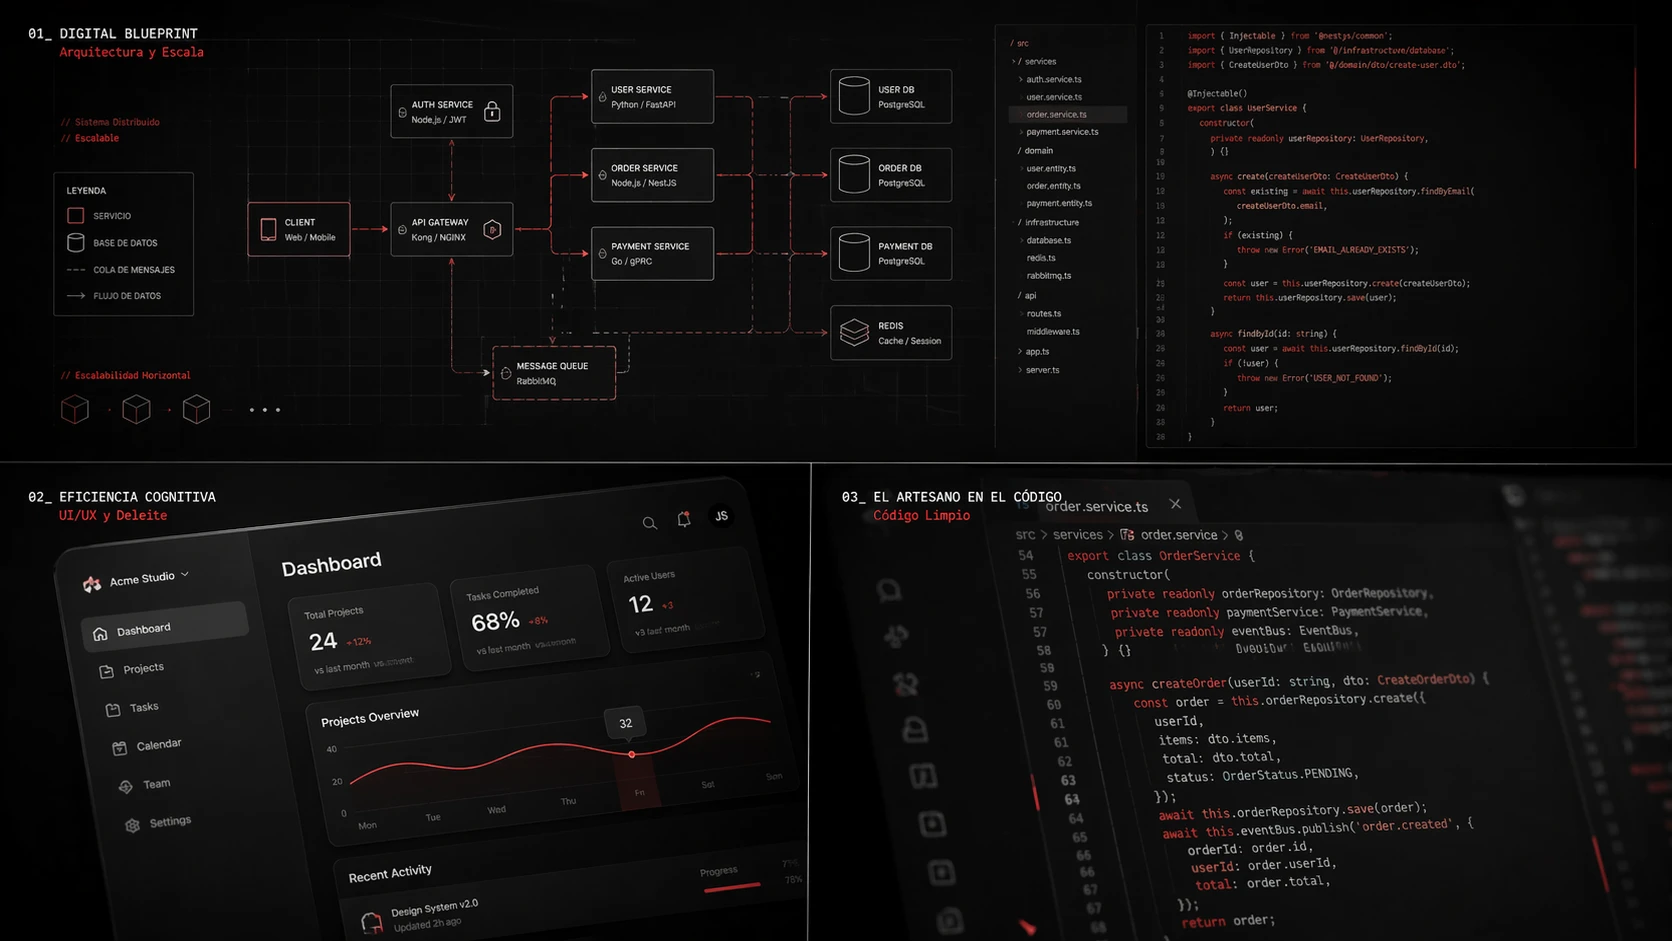Expand the services folder in the file tree

[x=1037, y=61]
